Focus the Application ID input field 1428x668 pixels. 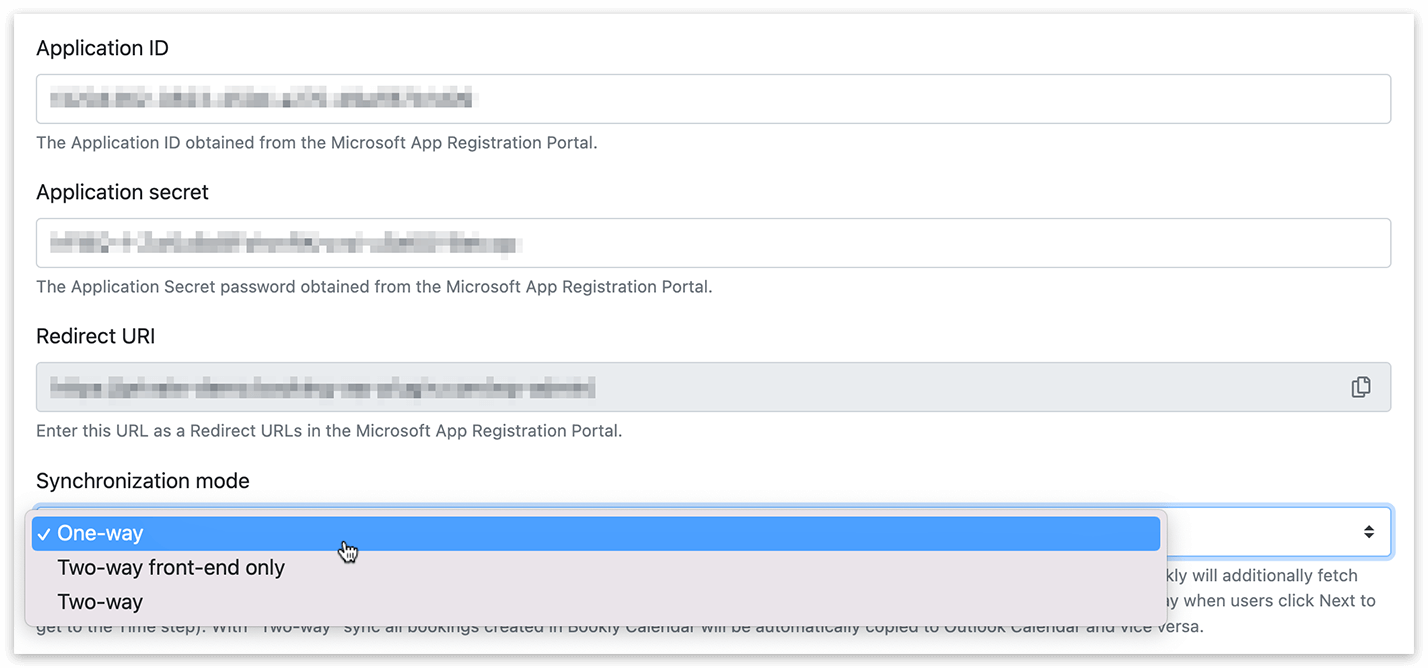click(x=713, y=99)
